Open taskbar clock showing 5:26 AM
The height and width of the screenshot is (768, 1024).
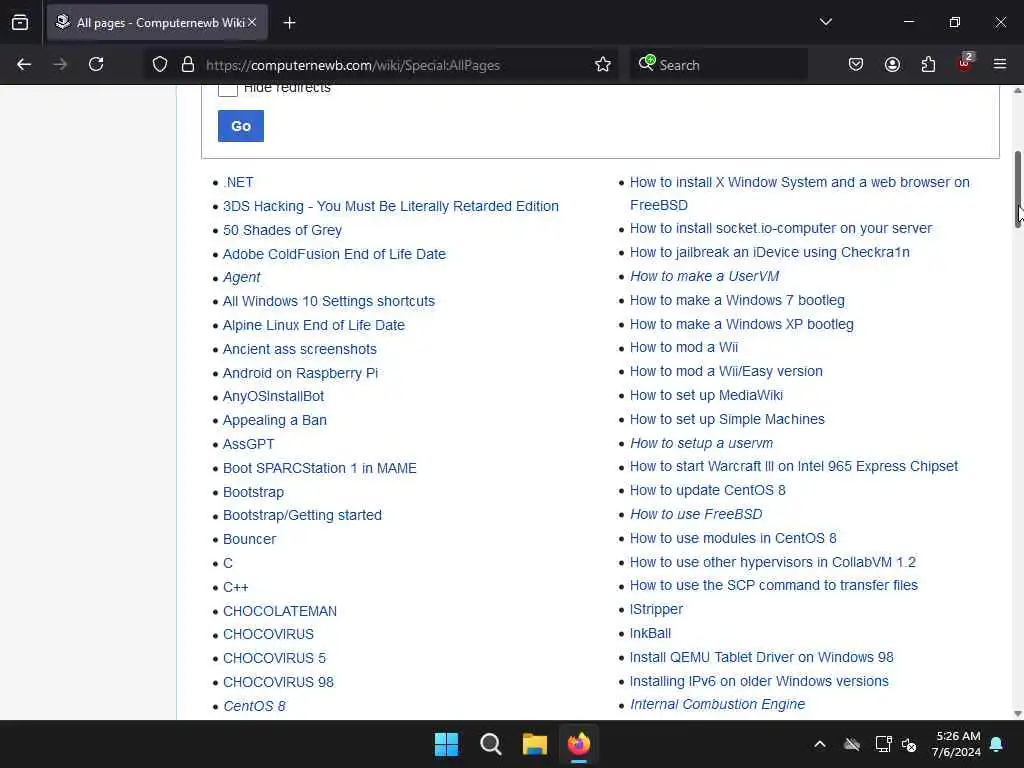[x=956, y=744]
